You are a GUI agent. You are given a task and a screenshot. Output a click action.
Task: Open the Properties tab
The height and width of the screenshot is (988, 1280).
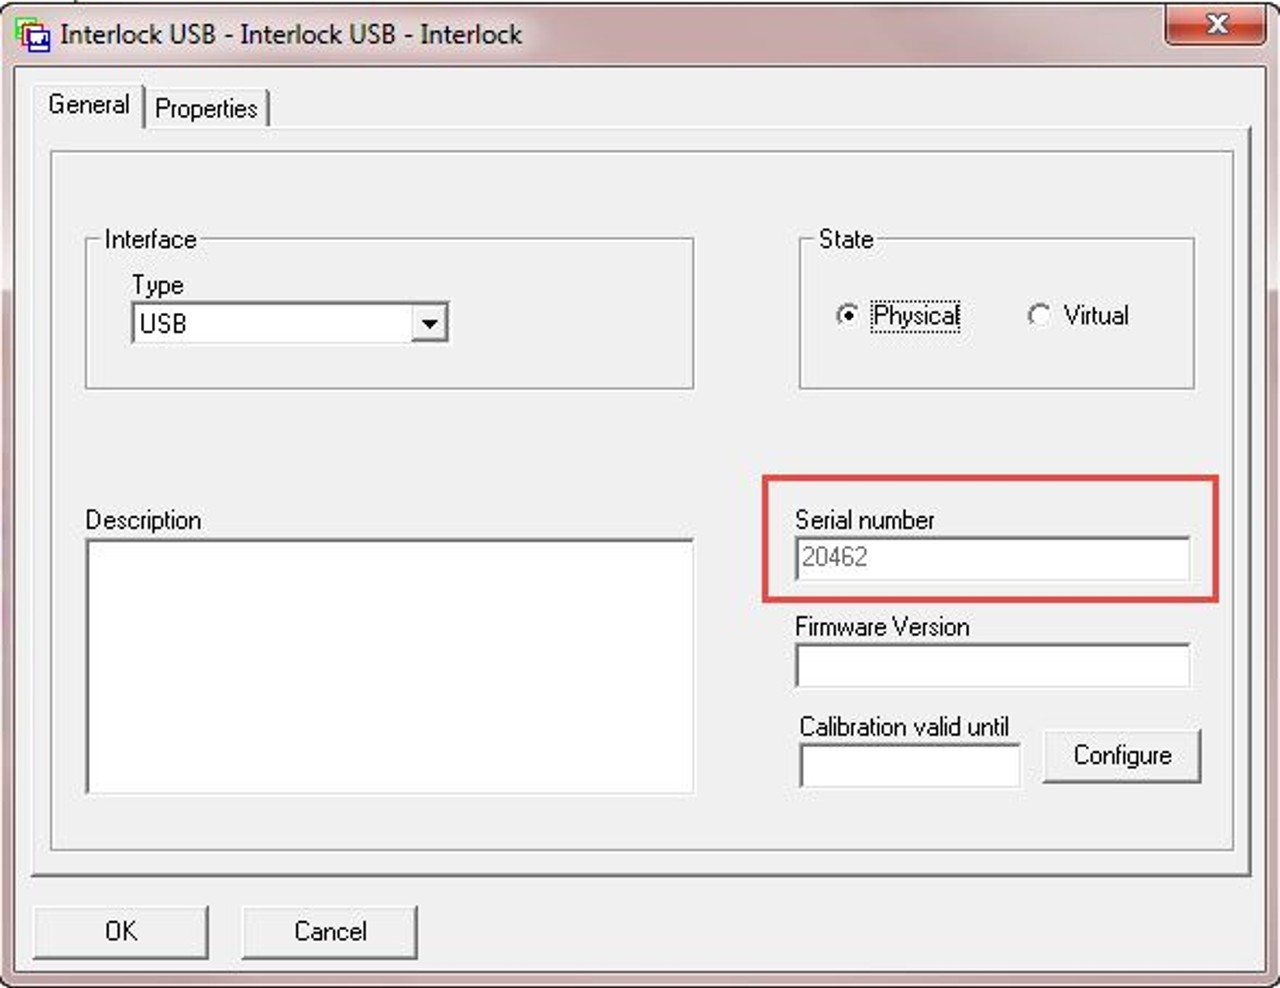point(206,108)
